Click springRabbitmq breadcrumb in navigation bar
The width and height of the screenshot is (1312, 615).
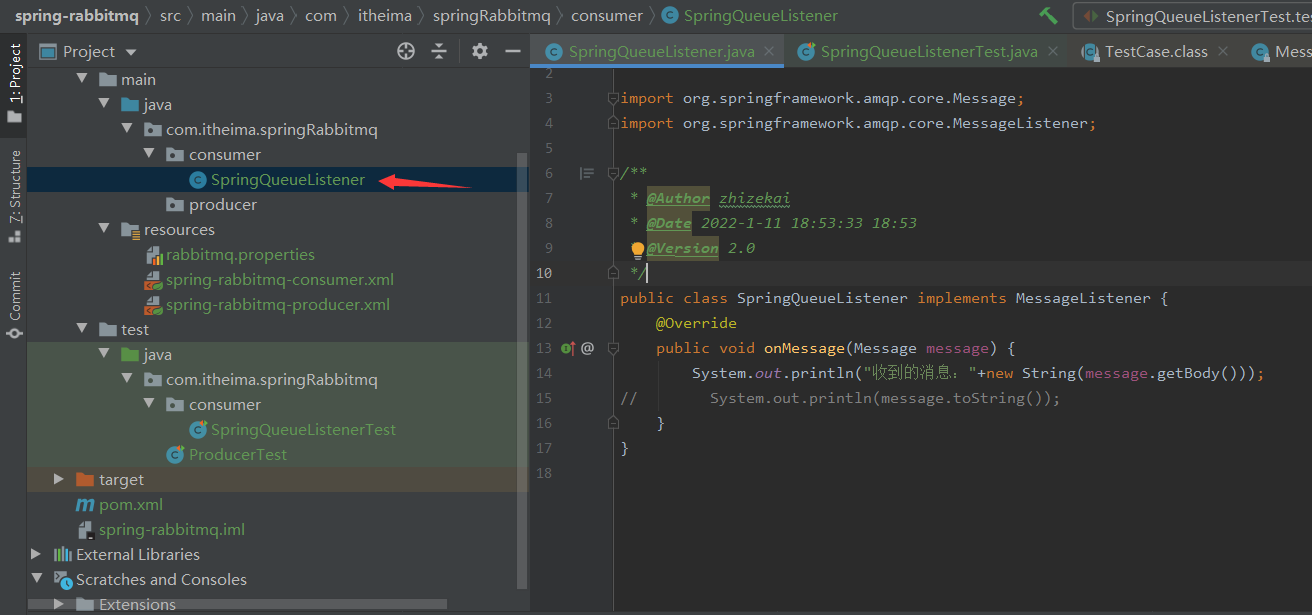tap(491, 16)
